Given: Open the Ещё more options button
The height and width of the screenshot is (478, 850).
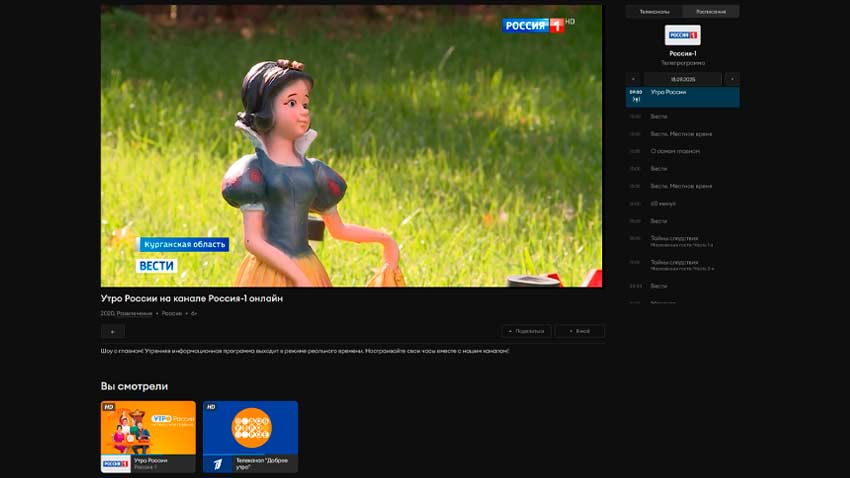Looking at the screenshot, I should [x=579, y=331].
